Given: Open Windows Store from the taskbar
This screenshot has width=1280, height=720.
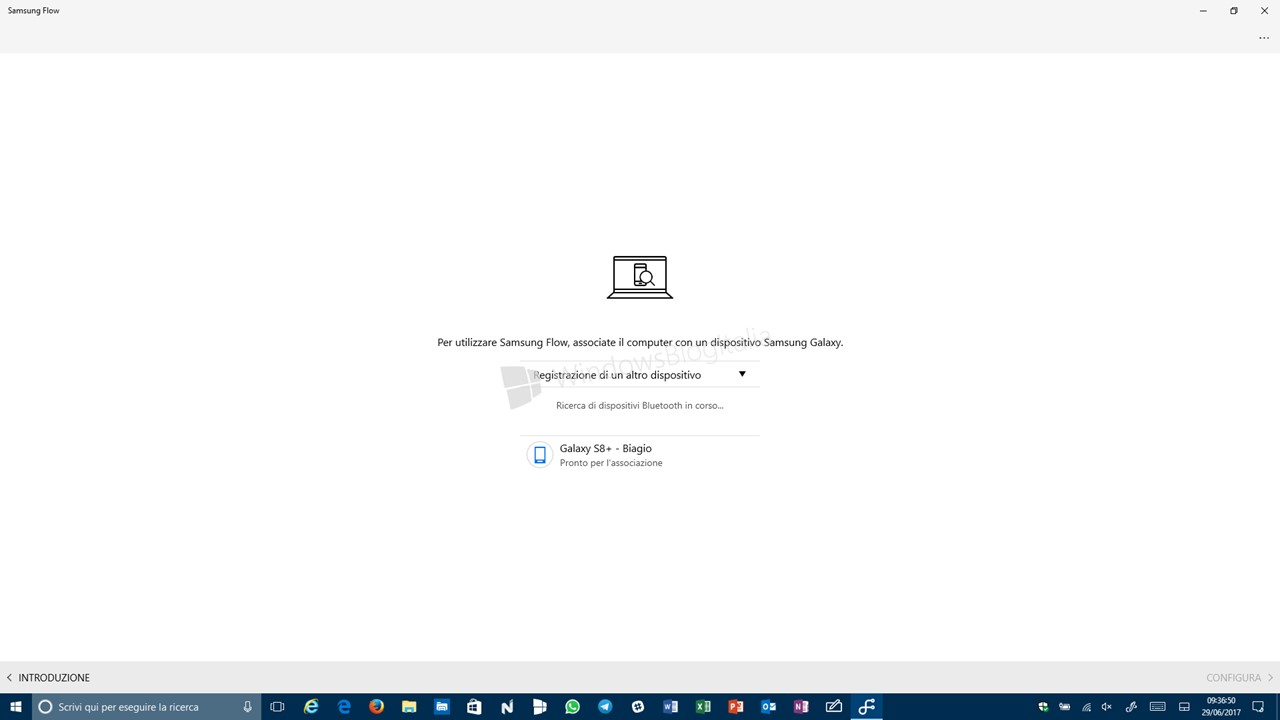Looking at the screenshot, I should pos(474,706).
